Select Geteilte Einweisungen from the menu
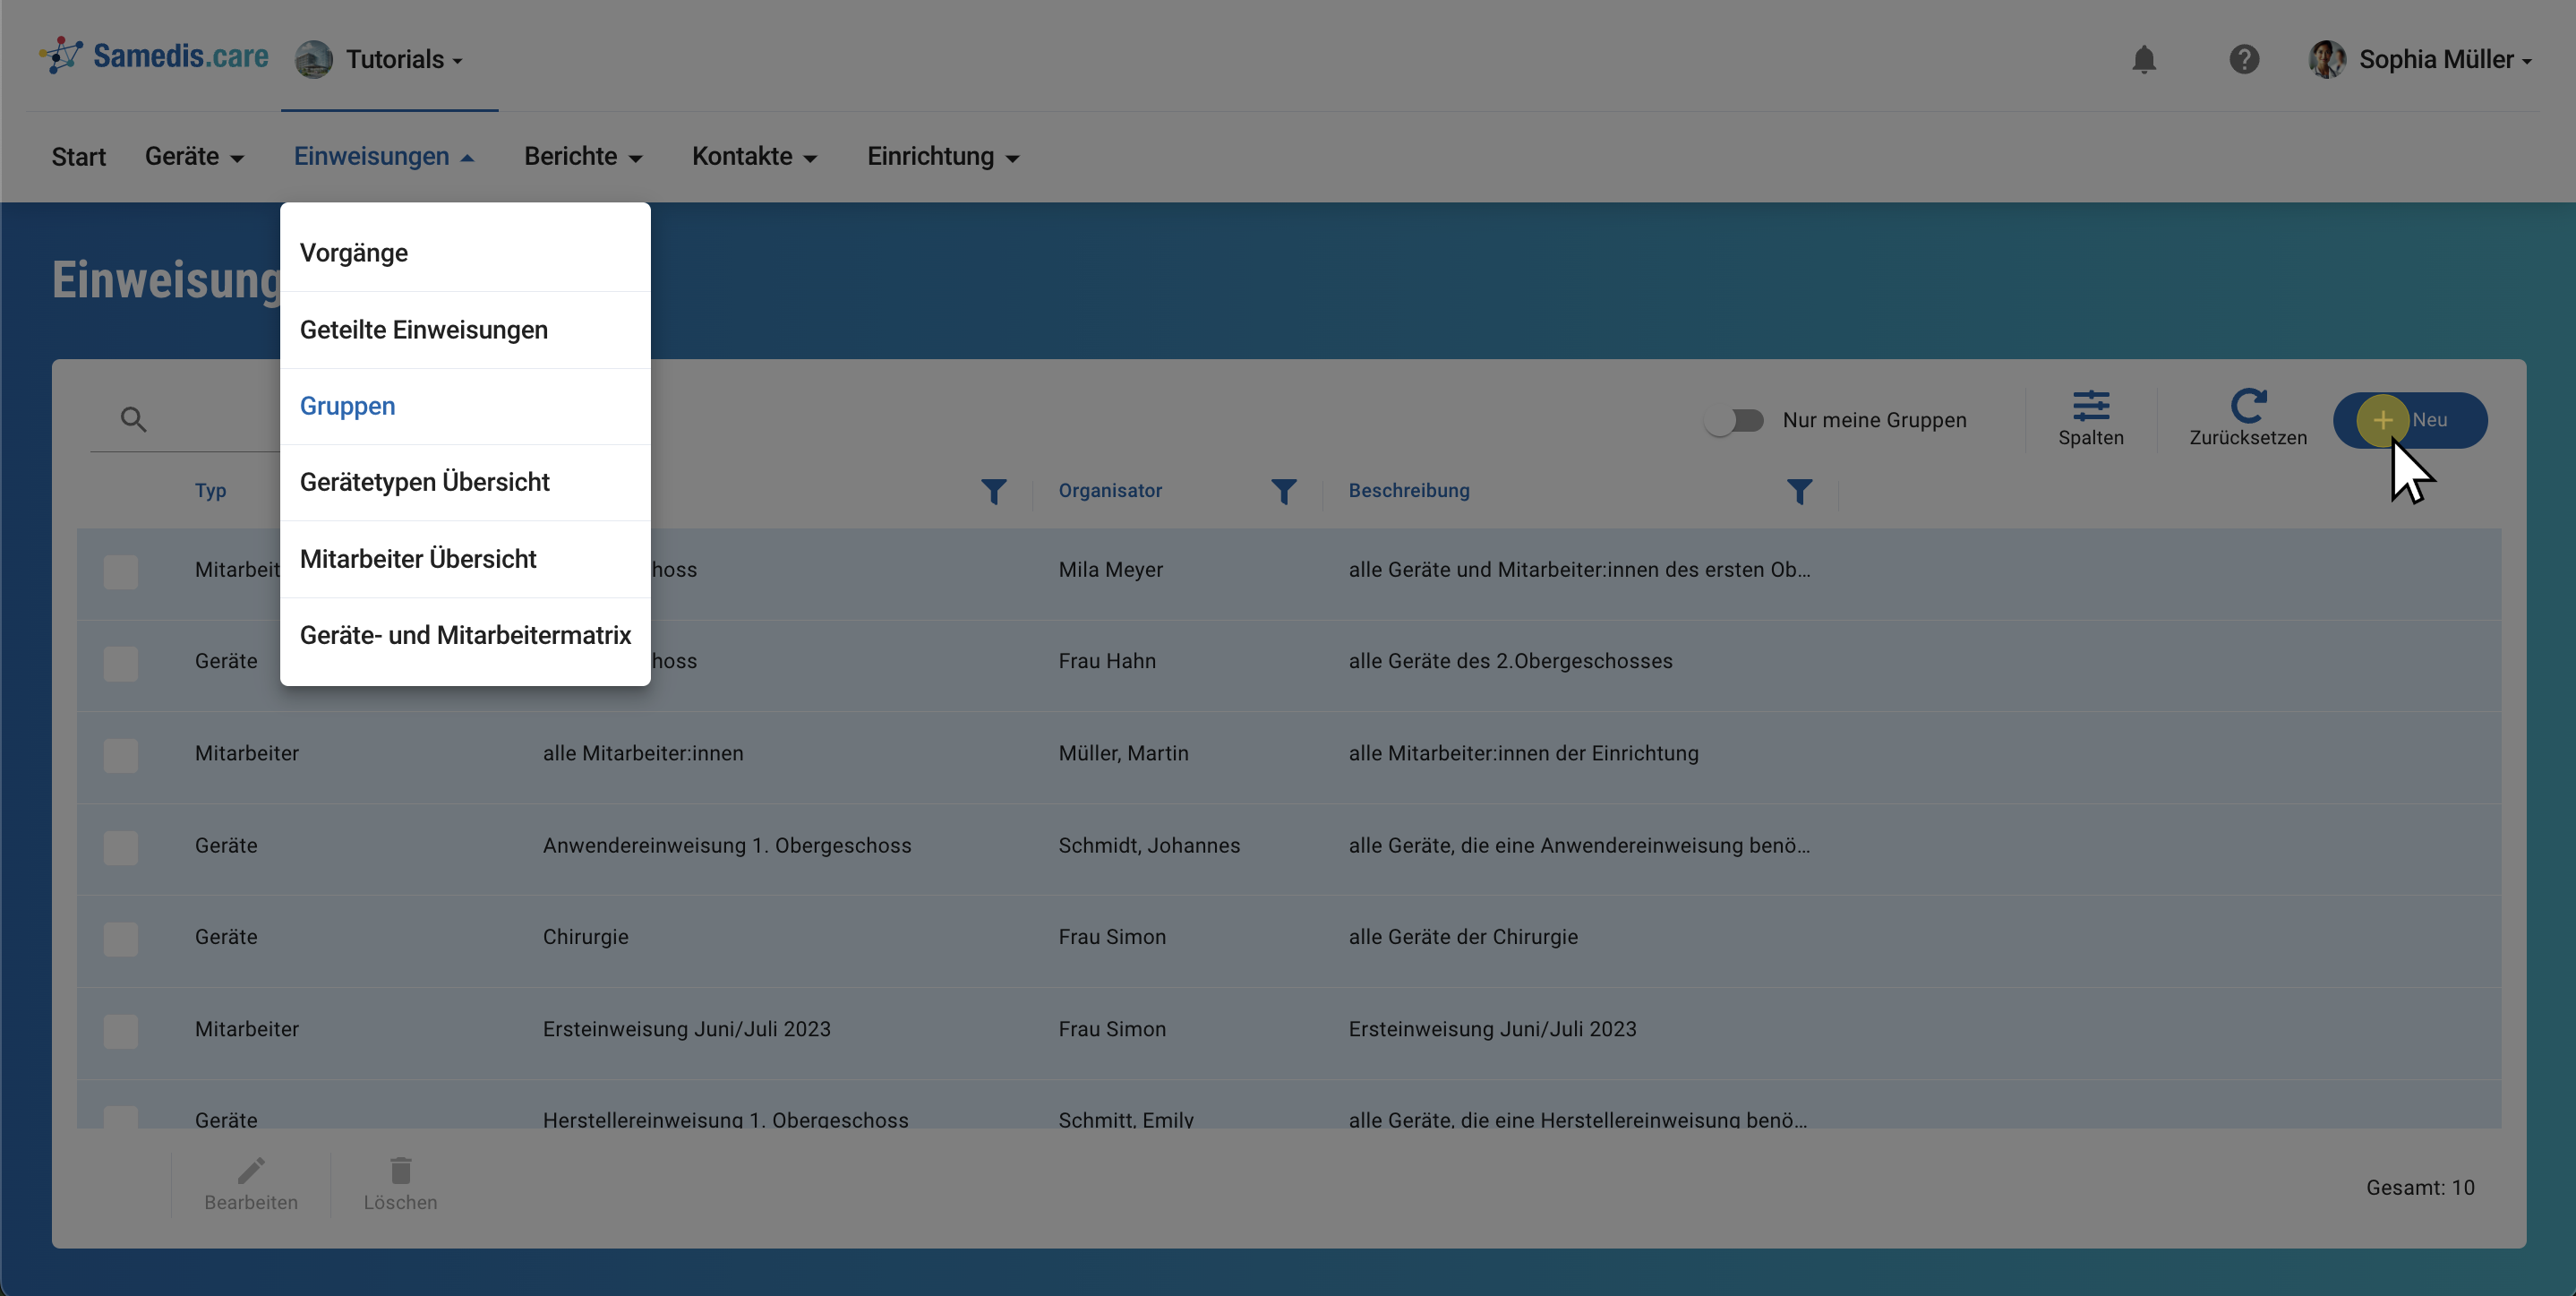The width and height of the screenshot is (2576, 1296). [424, 330]
